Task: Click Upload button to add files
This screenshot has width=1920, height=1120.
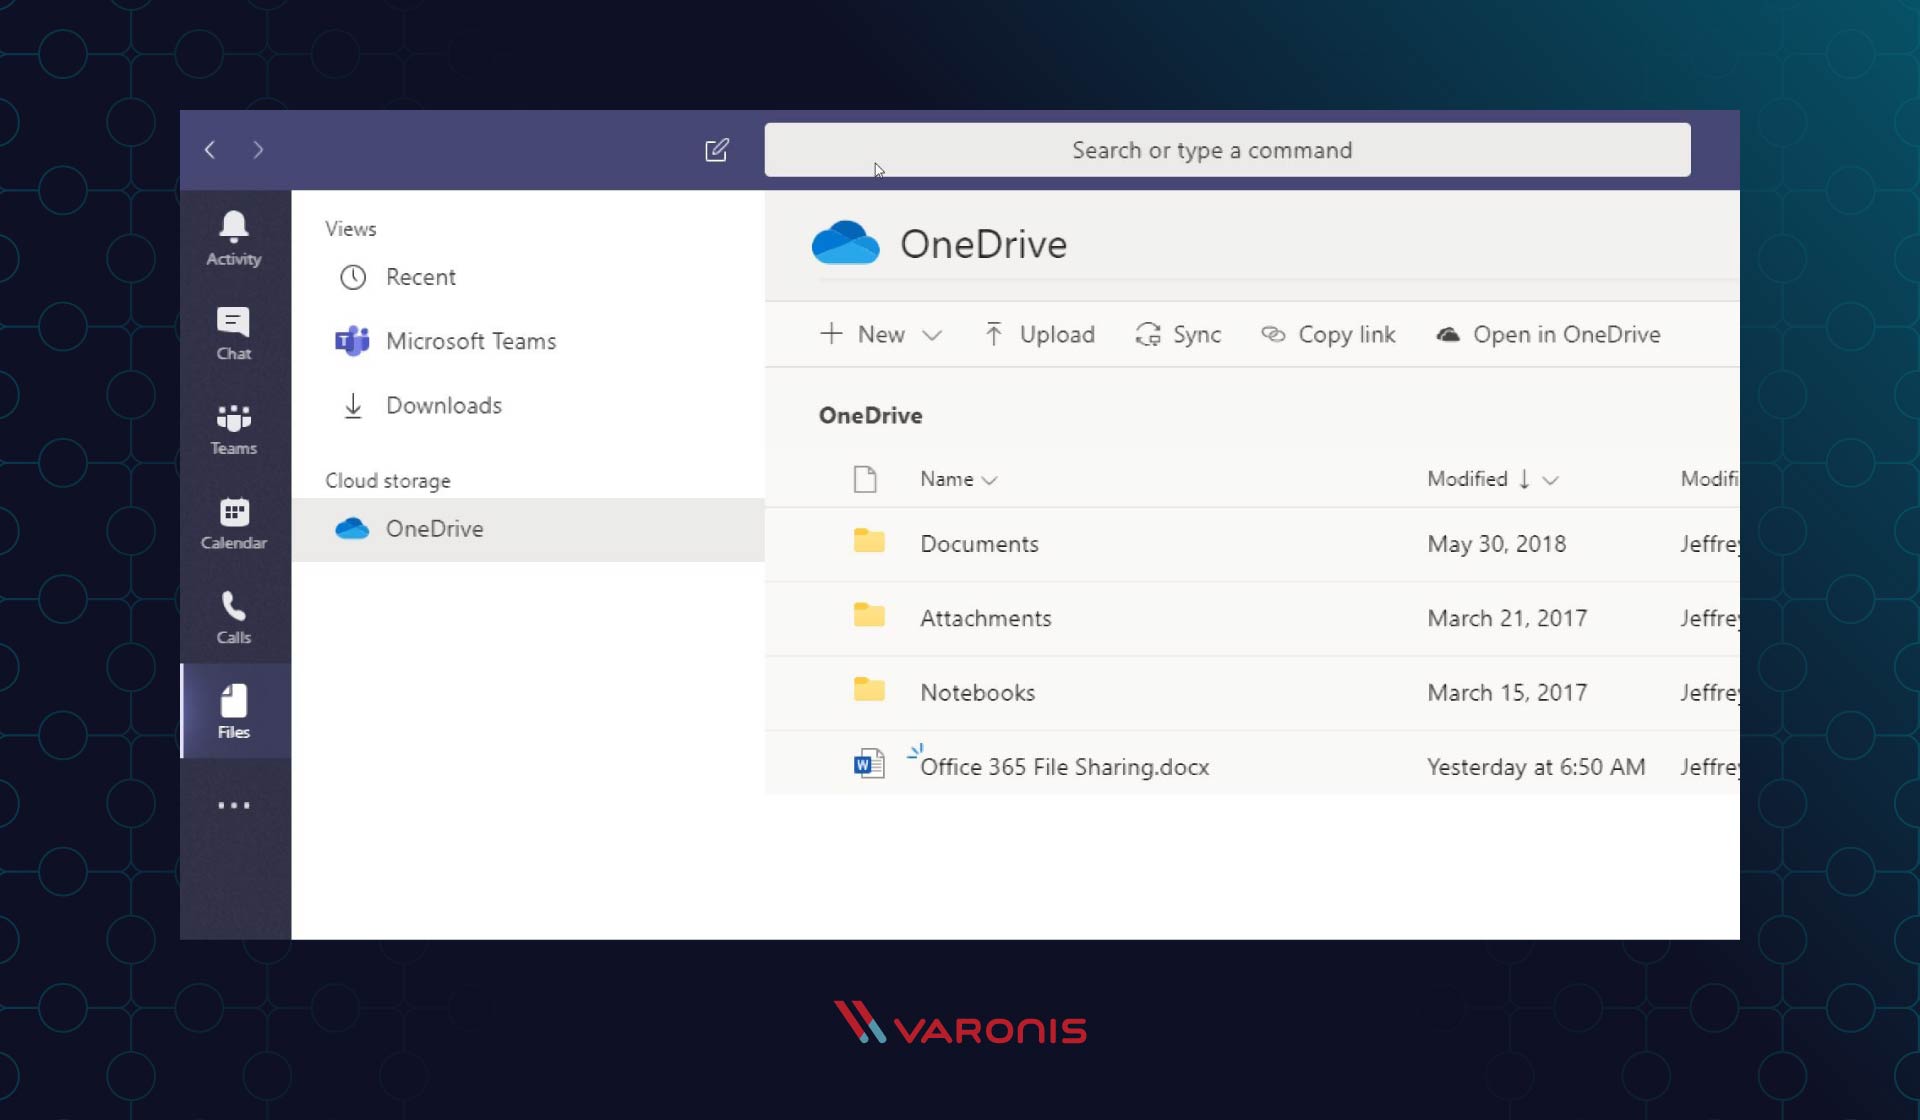Action: [x=1040, y=335]
